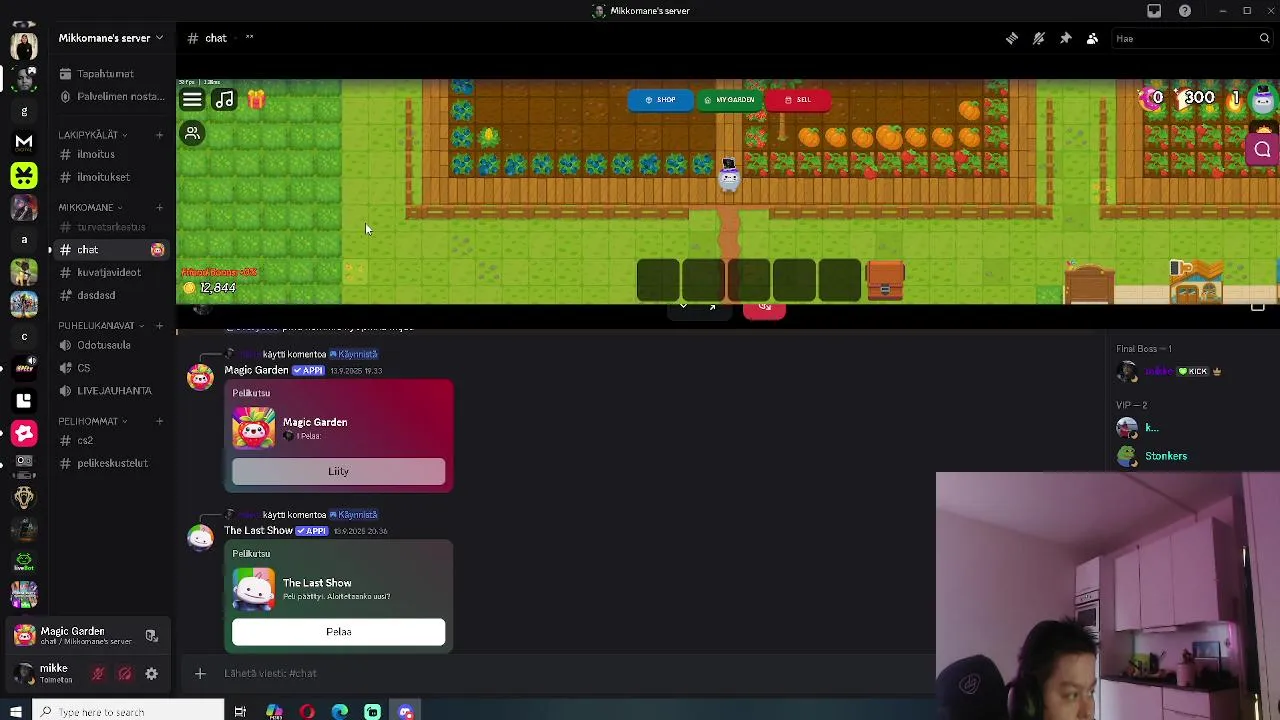
Task: Collapse the PELIHOMMAT category
Action: [x=92, y=422]
